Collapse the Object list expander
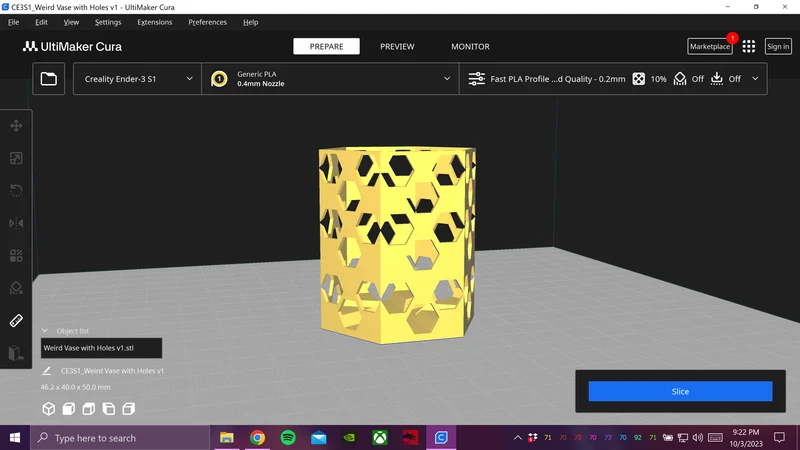 (45, 331)
